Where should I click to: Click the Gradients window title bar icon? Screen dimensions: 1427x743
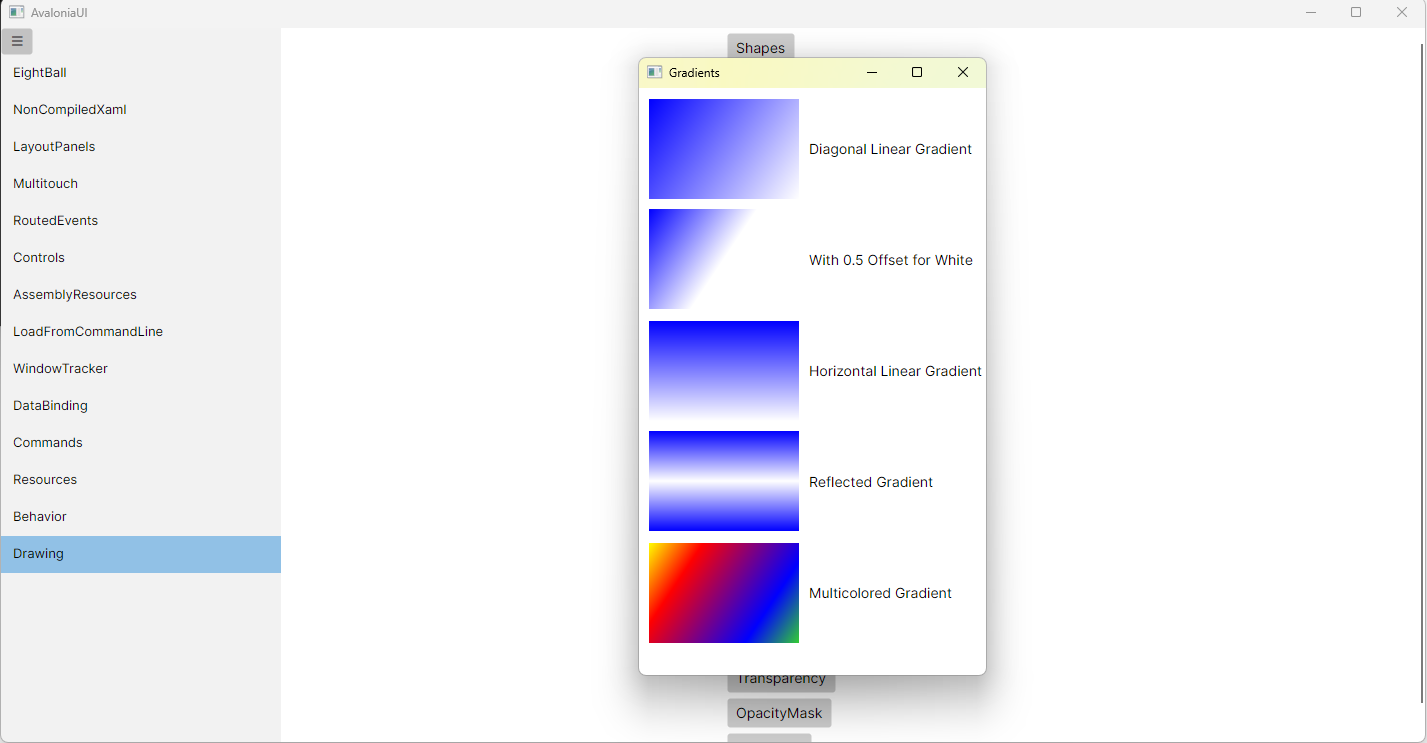[655, 72]
